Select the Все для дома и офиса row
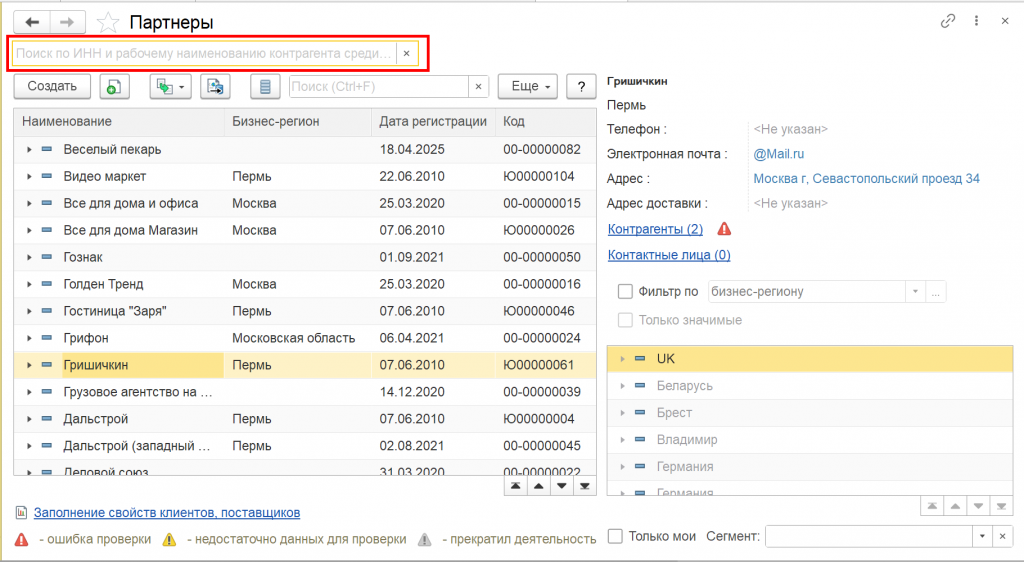The width and height of the screenshot is (1024, 562). pos(305,203)
